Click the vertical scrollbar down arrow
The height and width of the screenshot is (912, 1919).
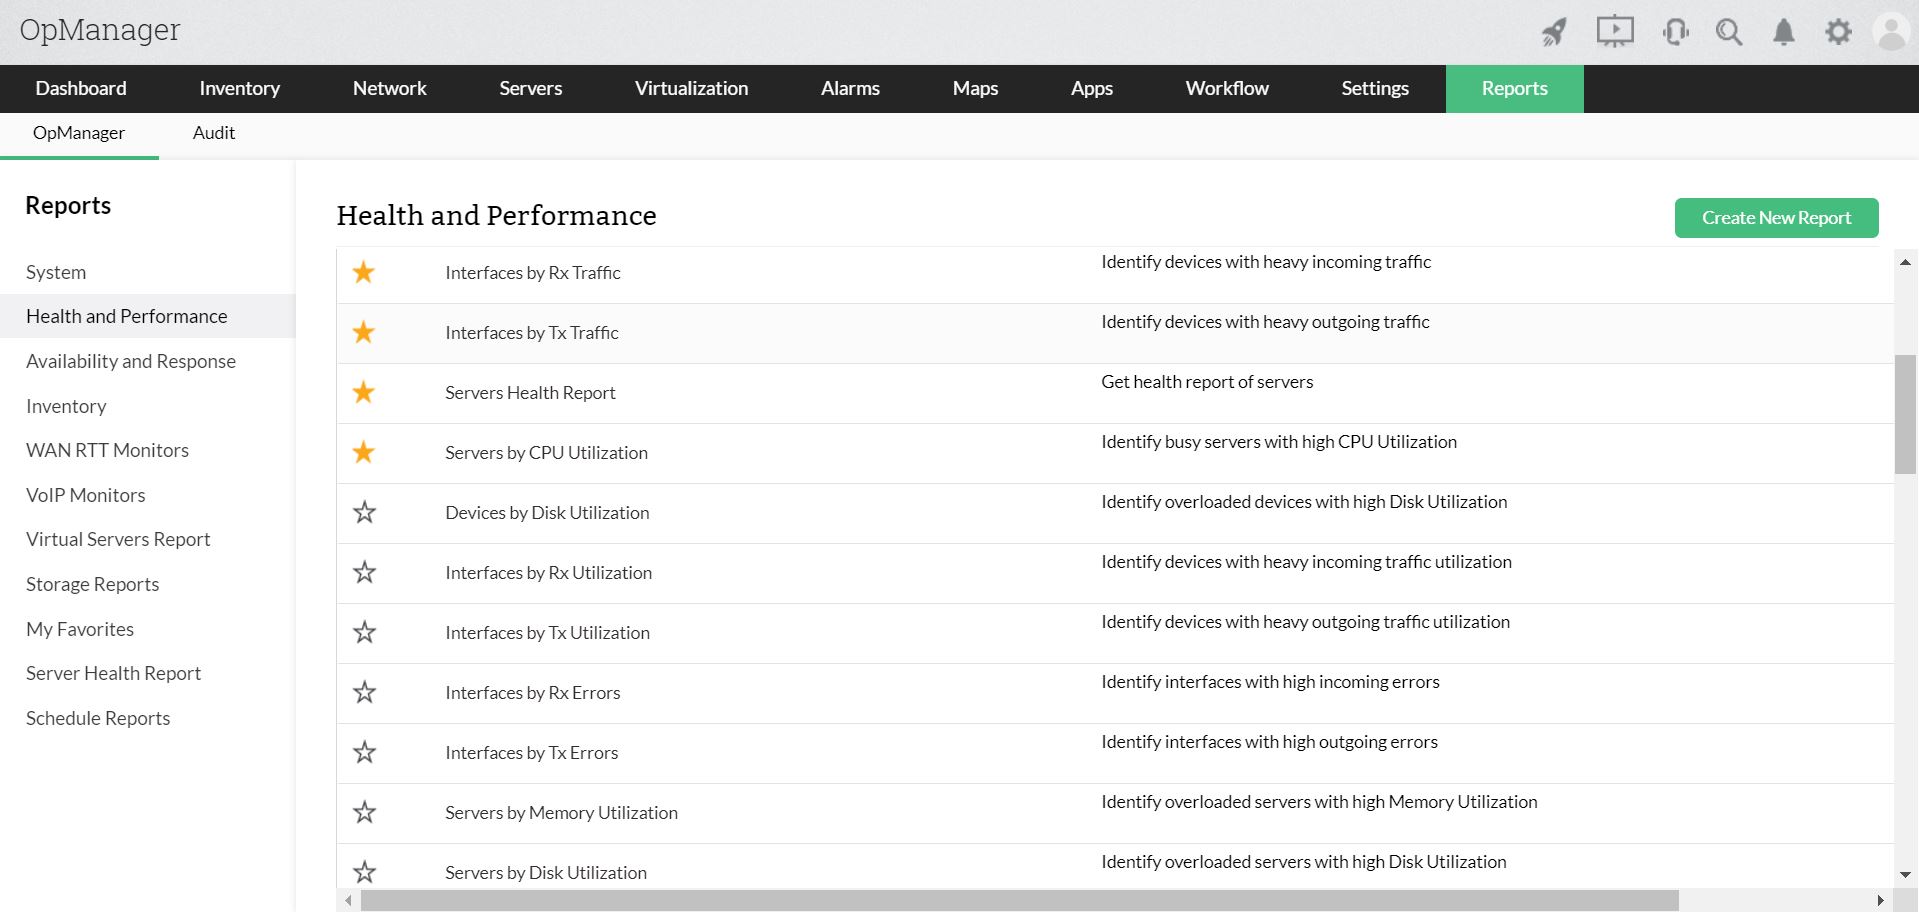[1904, 875]
